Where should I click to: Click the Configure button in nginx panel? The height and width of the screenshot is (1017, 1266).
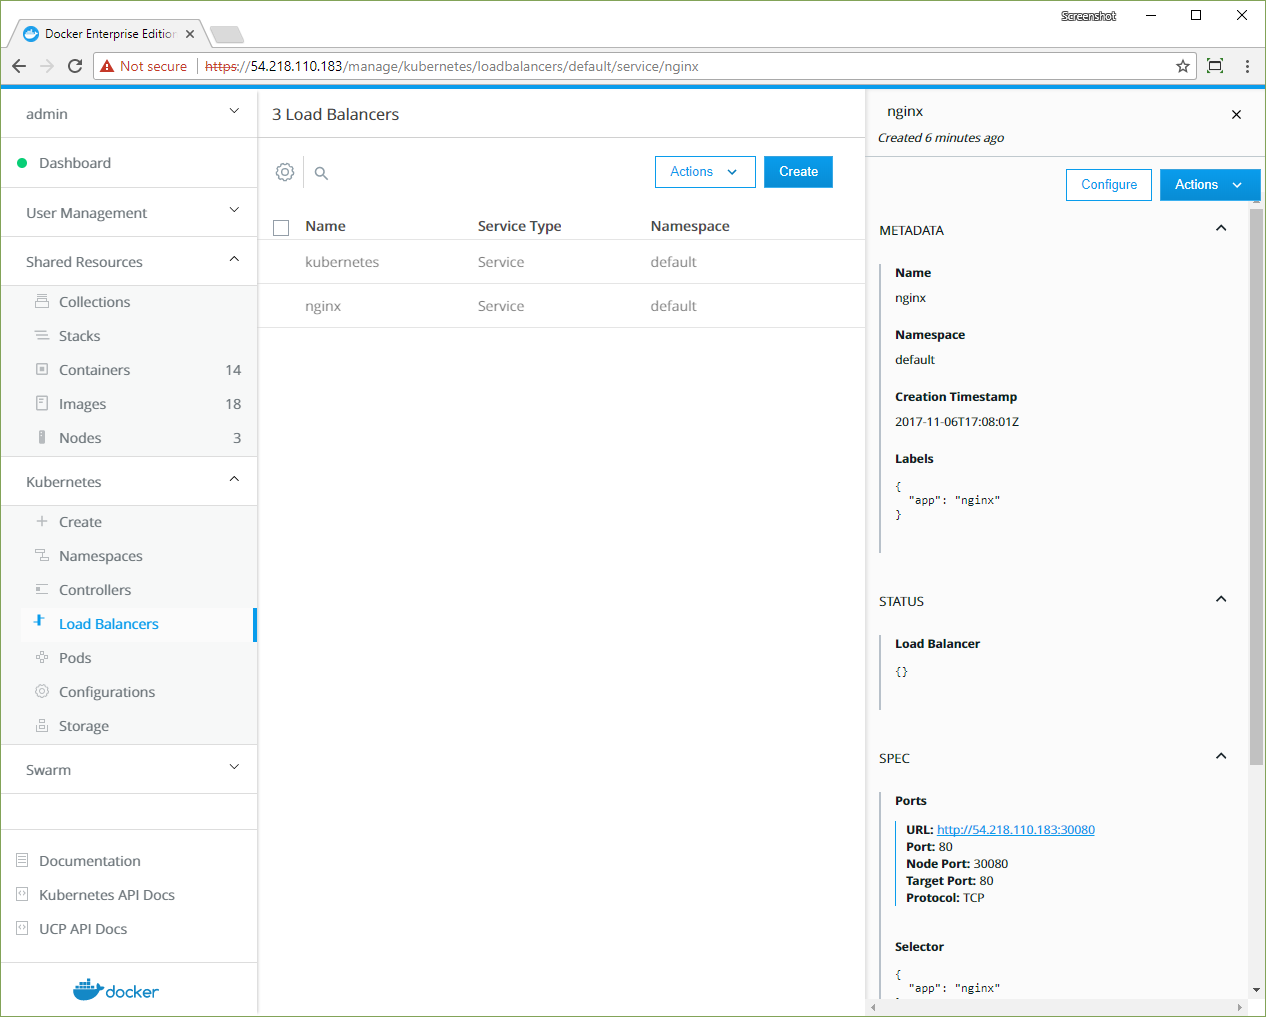(x=1108, y=185)
